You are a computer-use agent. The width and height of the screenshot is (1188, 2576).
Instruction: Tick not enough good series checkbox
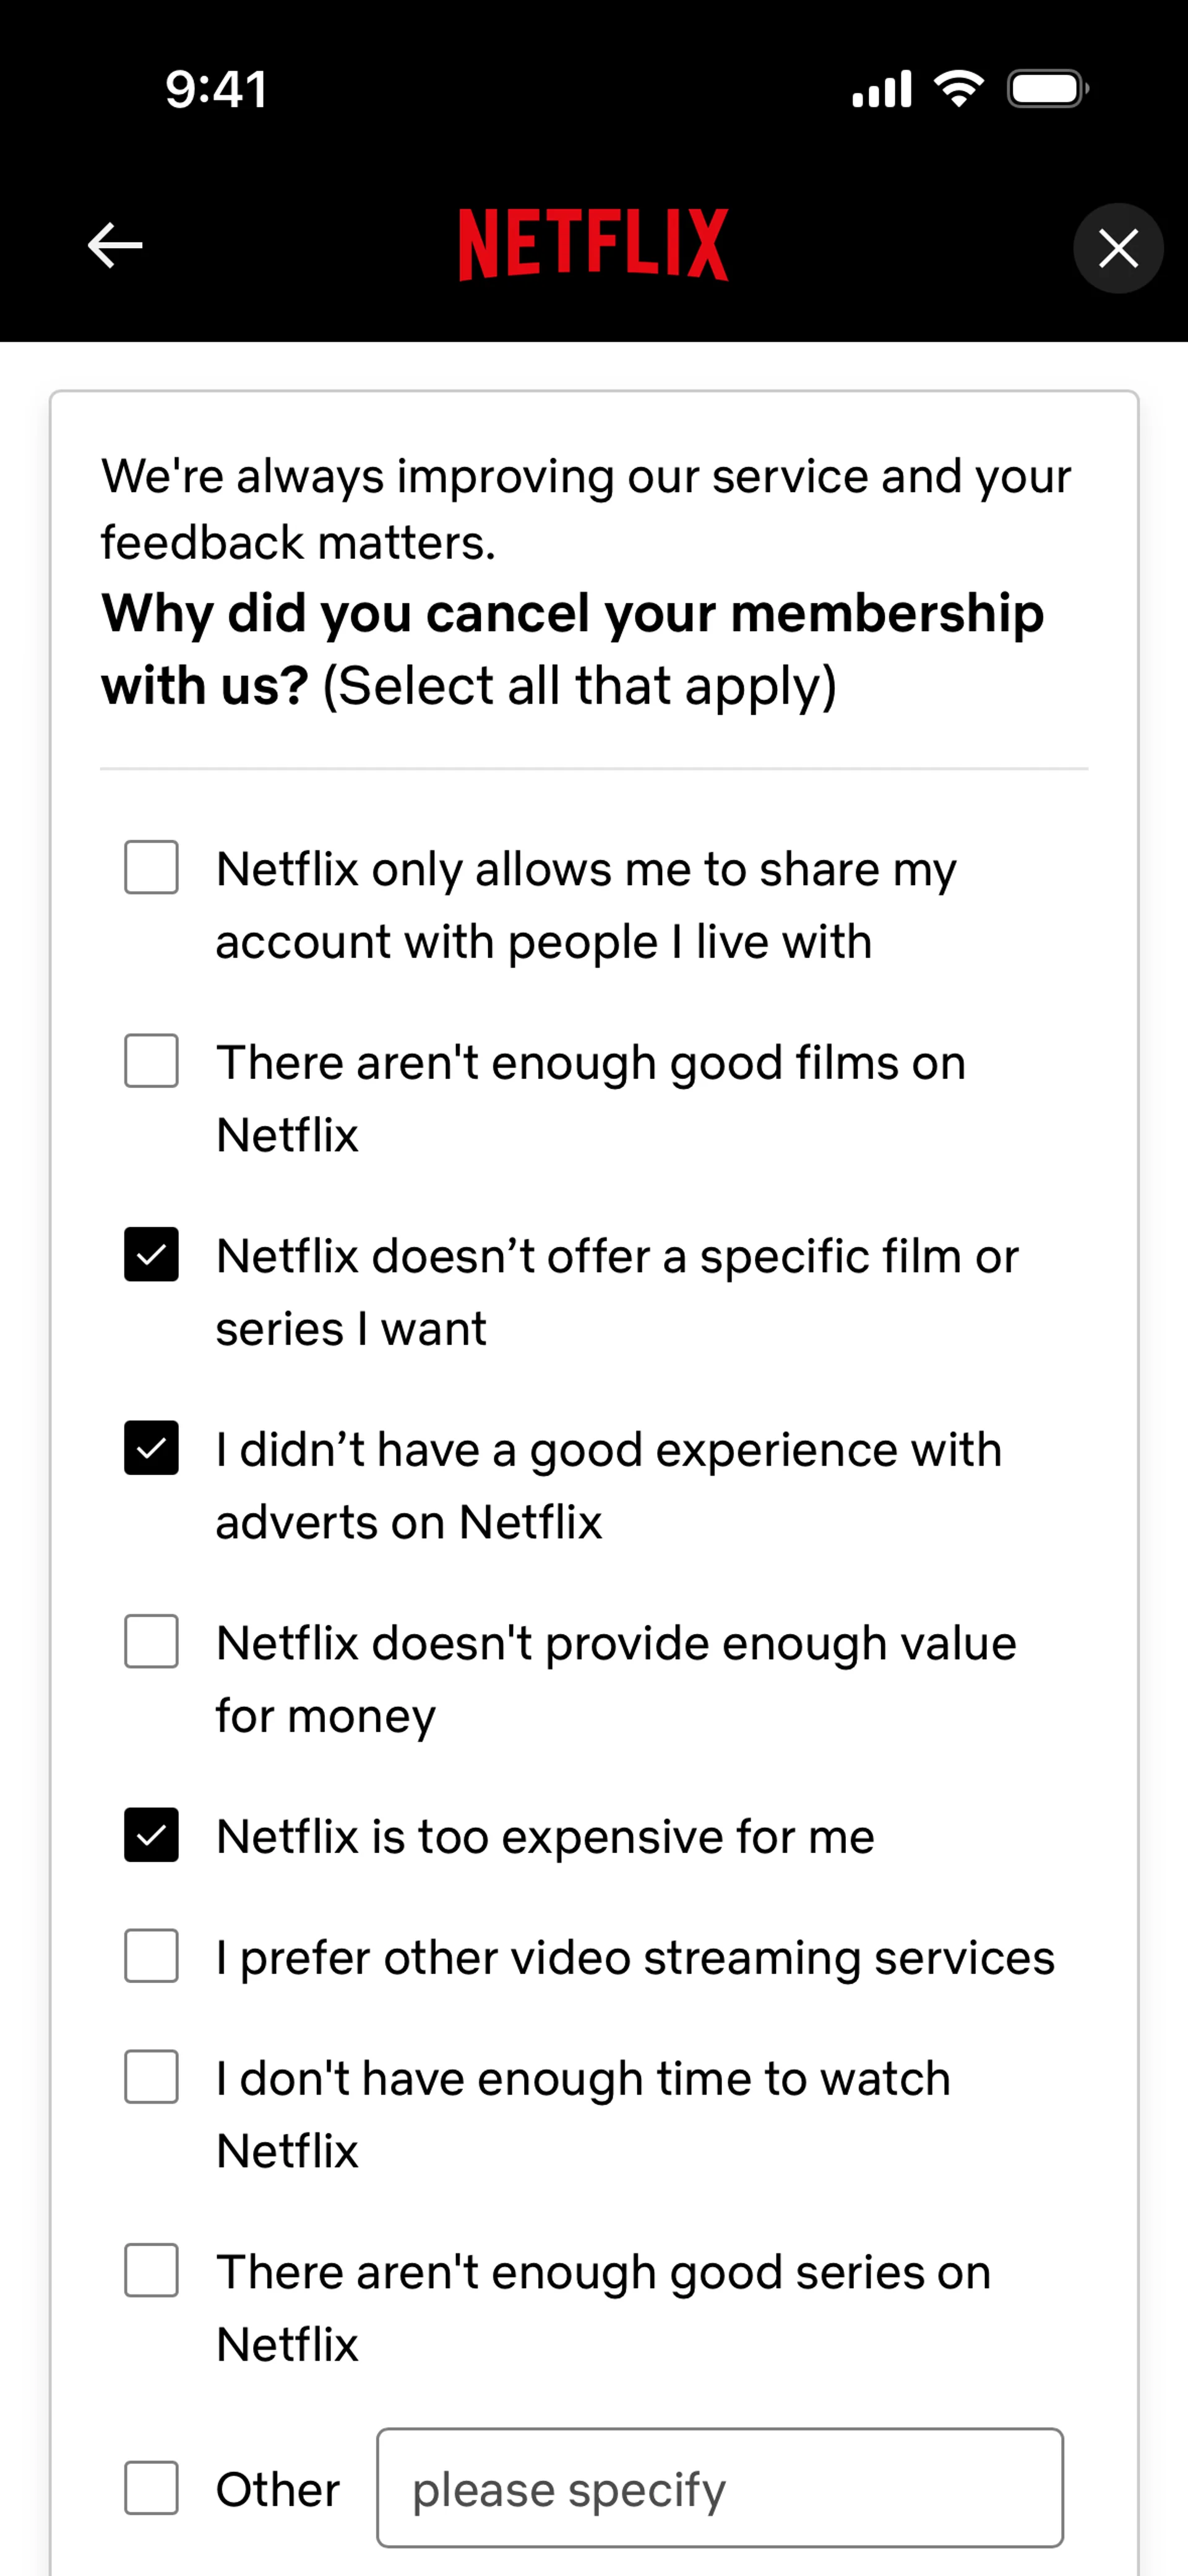pos(151,2270)
